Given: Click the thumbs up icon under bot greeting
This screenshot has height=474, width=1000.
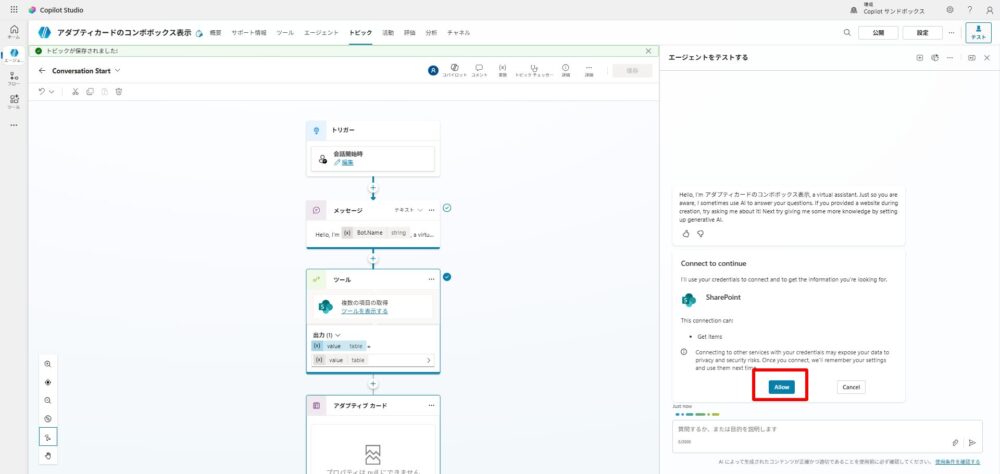Looking at the screenshot, I should 686,233.
